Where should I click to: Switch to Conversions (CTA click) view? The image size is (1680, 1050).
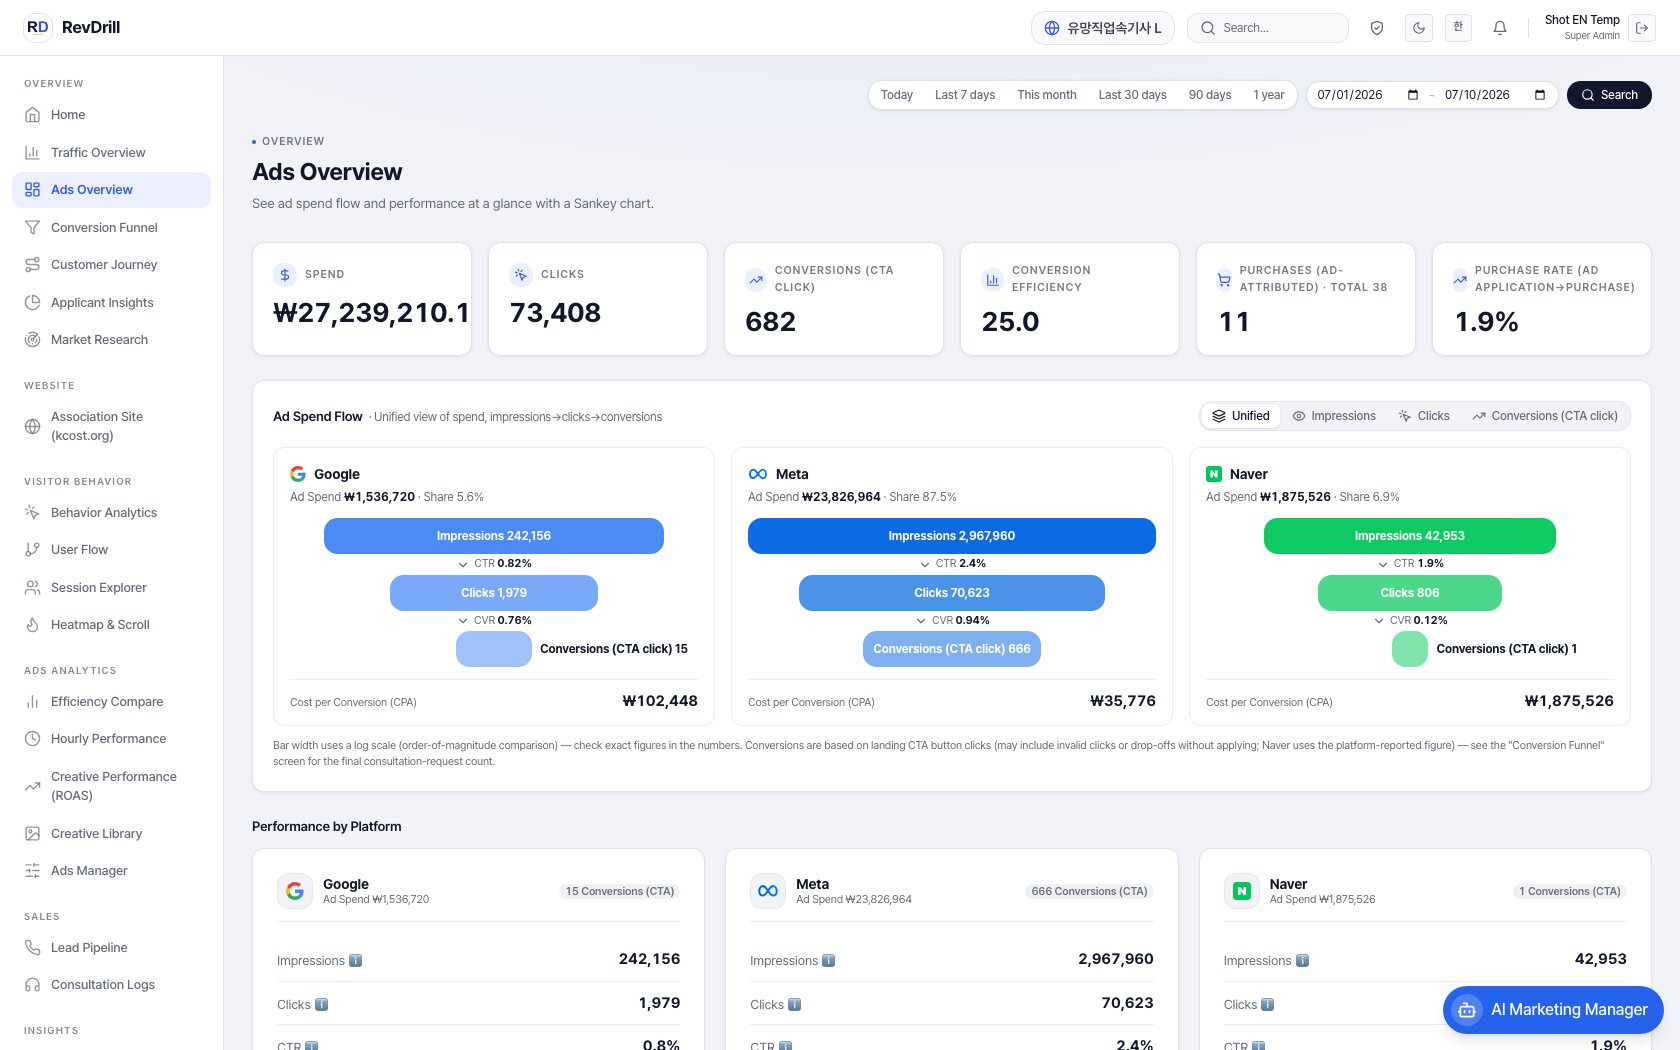(x=1545, y=416)
